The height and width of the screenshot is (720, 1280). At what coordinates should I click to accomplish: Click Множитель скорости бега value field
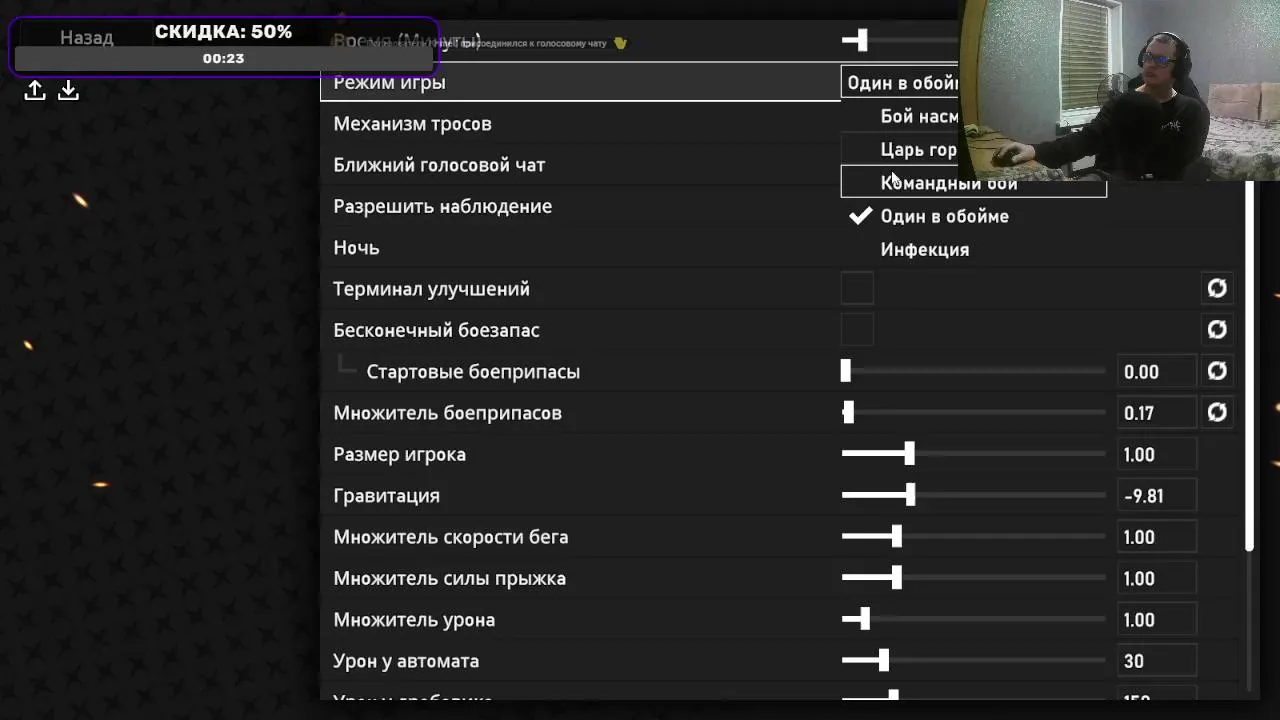1157,537
